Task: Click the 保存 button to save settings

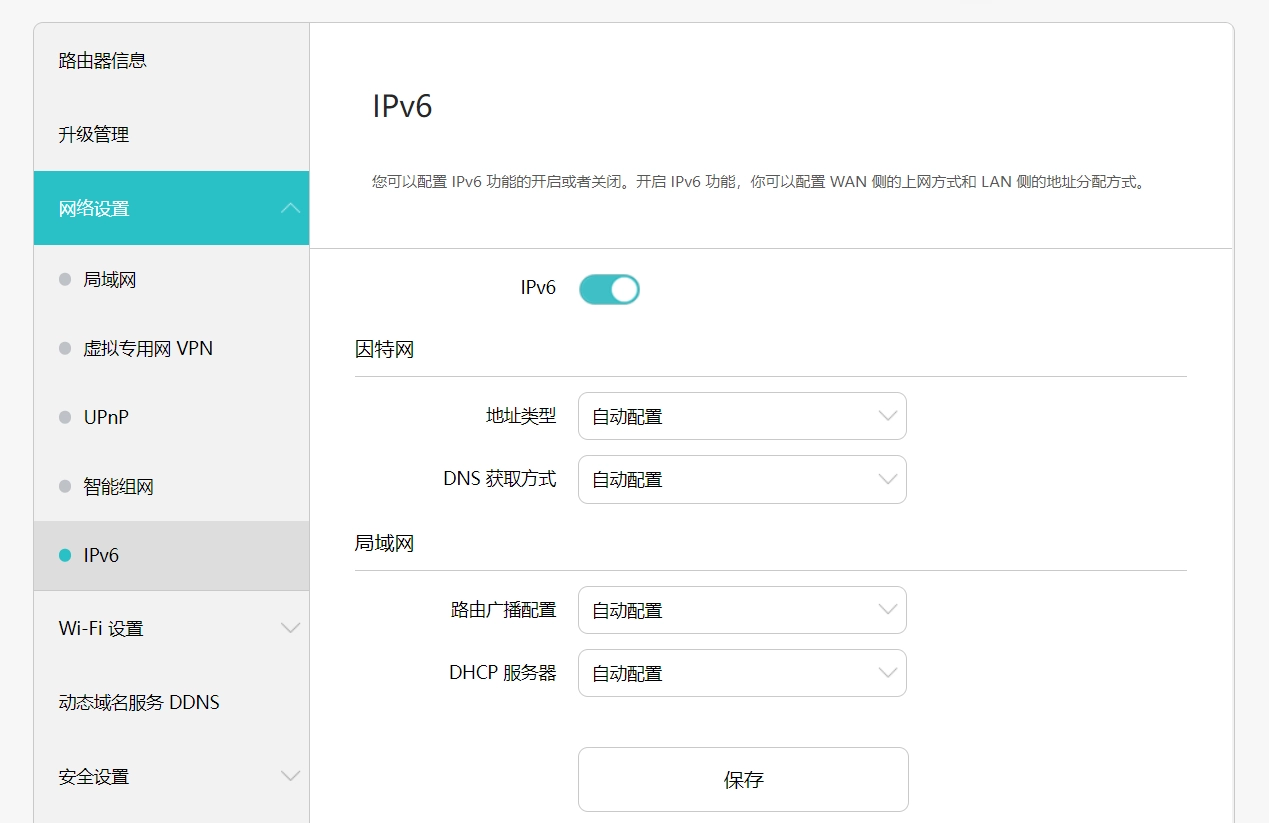Action: [742, 779]
